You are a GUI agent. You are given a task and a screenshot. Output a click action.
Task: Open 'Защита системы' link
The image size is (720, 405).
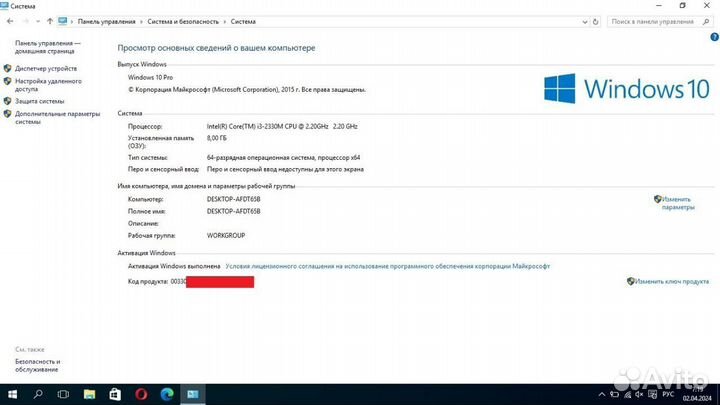pyautogui.click(x=39, y=101)
